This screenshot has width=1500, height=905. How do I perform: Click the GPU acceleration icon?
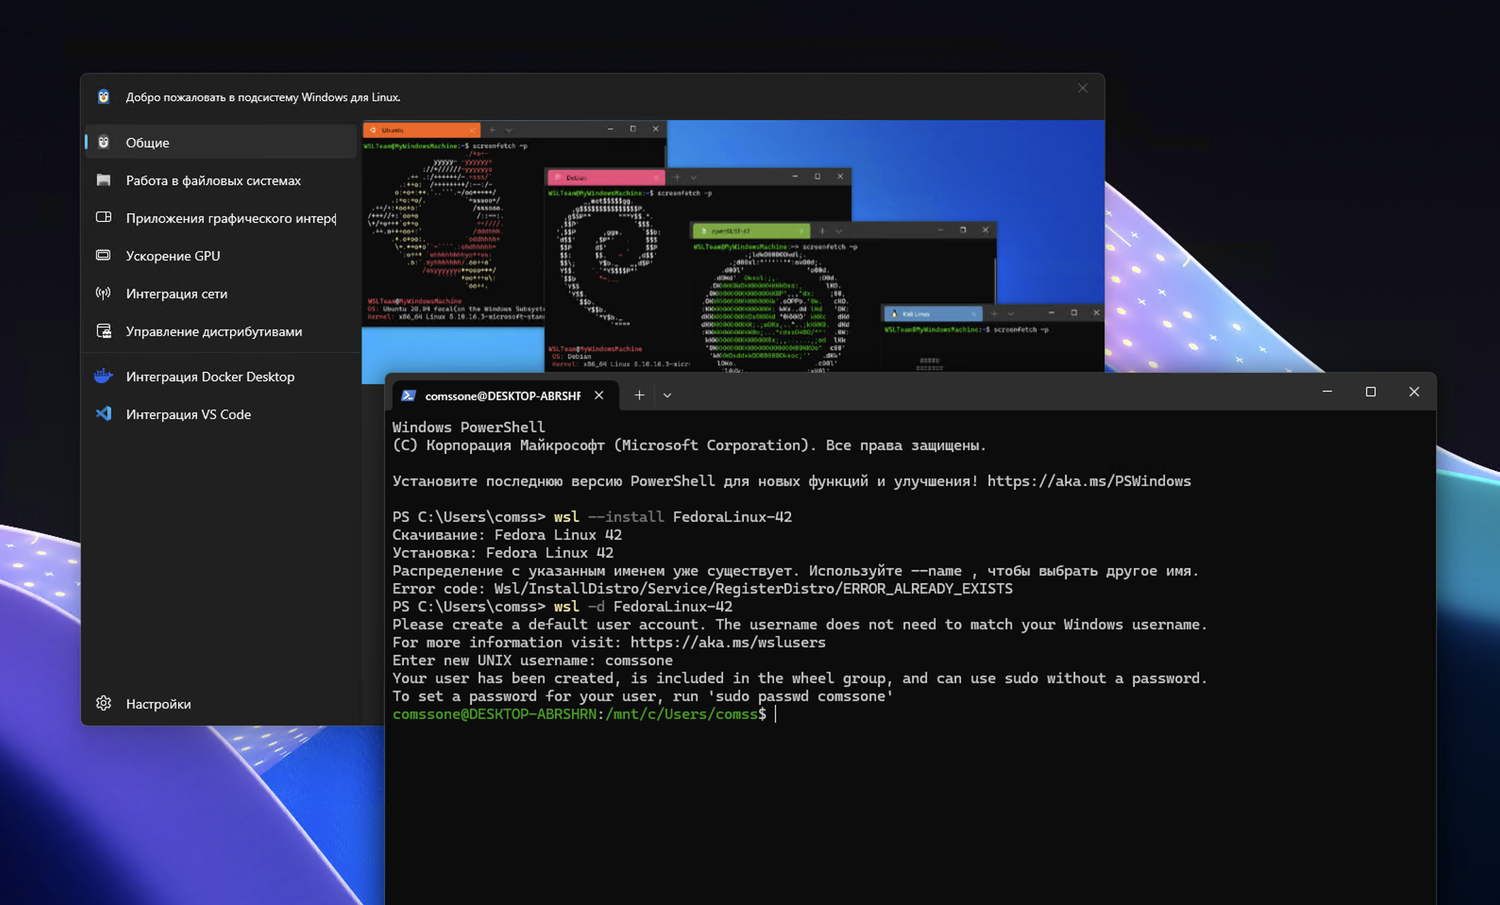click(103, 255)
